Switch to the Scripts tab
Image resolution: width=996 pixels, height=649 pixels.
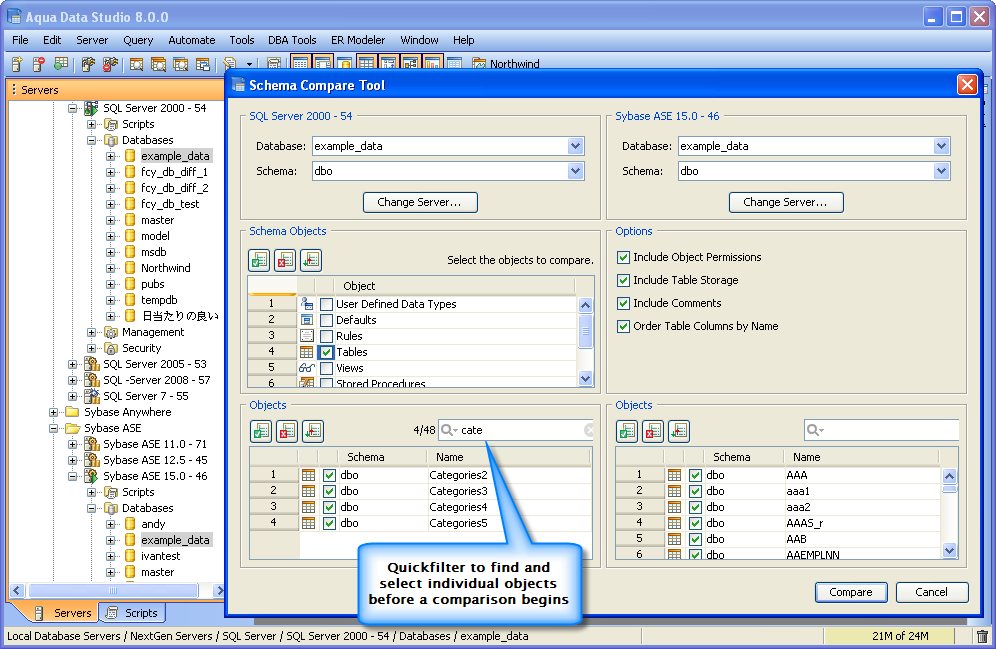tap(132, 613)
